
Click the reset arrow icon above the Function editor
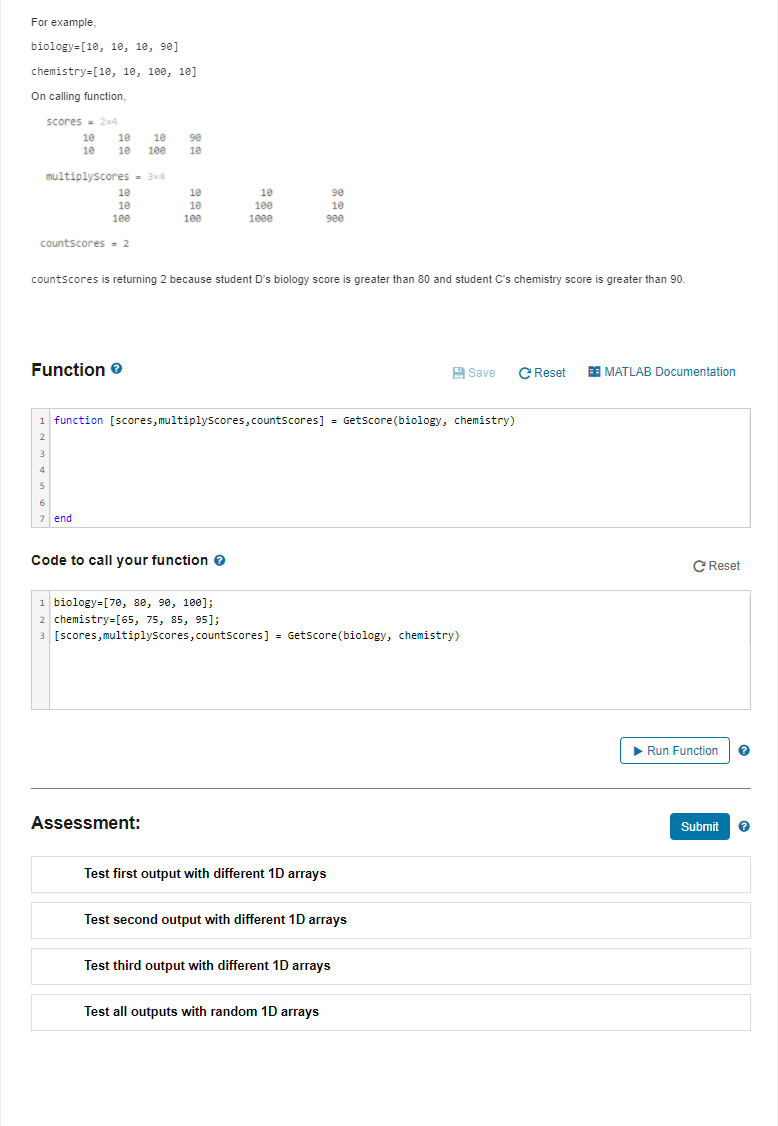524,373
